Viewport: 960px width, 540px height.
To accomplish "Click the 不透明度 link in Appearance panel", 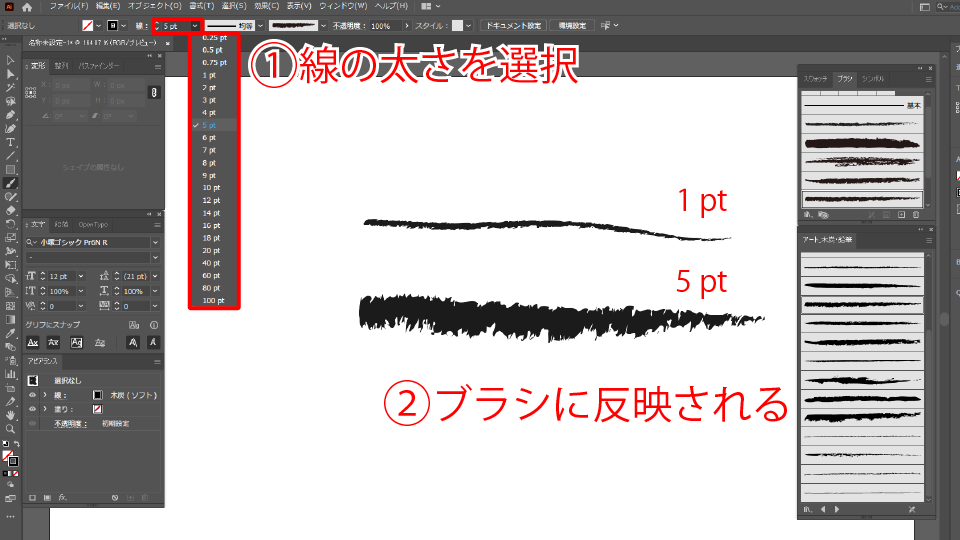I will click(x=70, y=424).
